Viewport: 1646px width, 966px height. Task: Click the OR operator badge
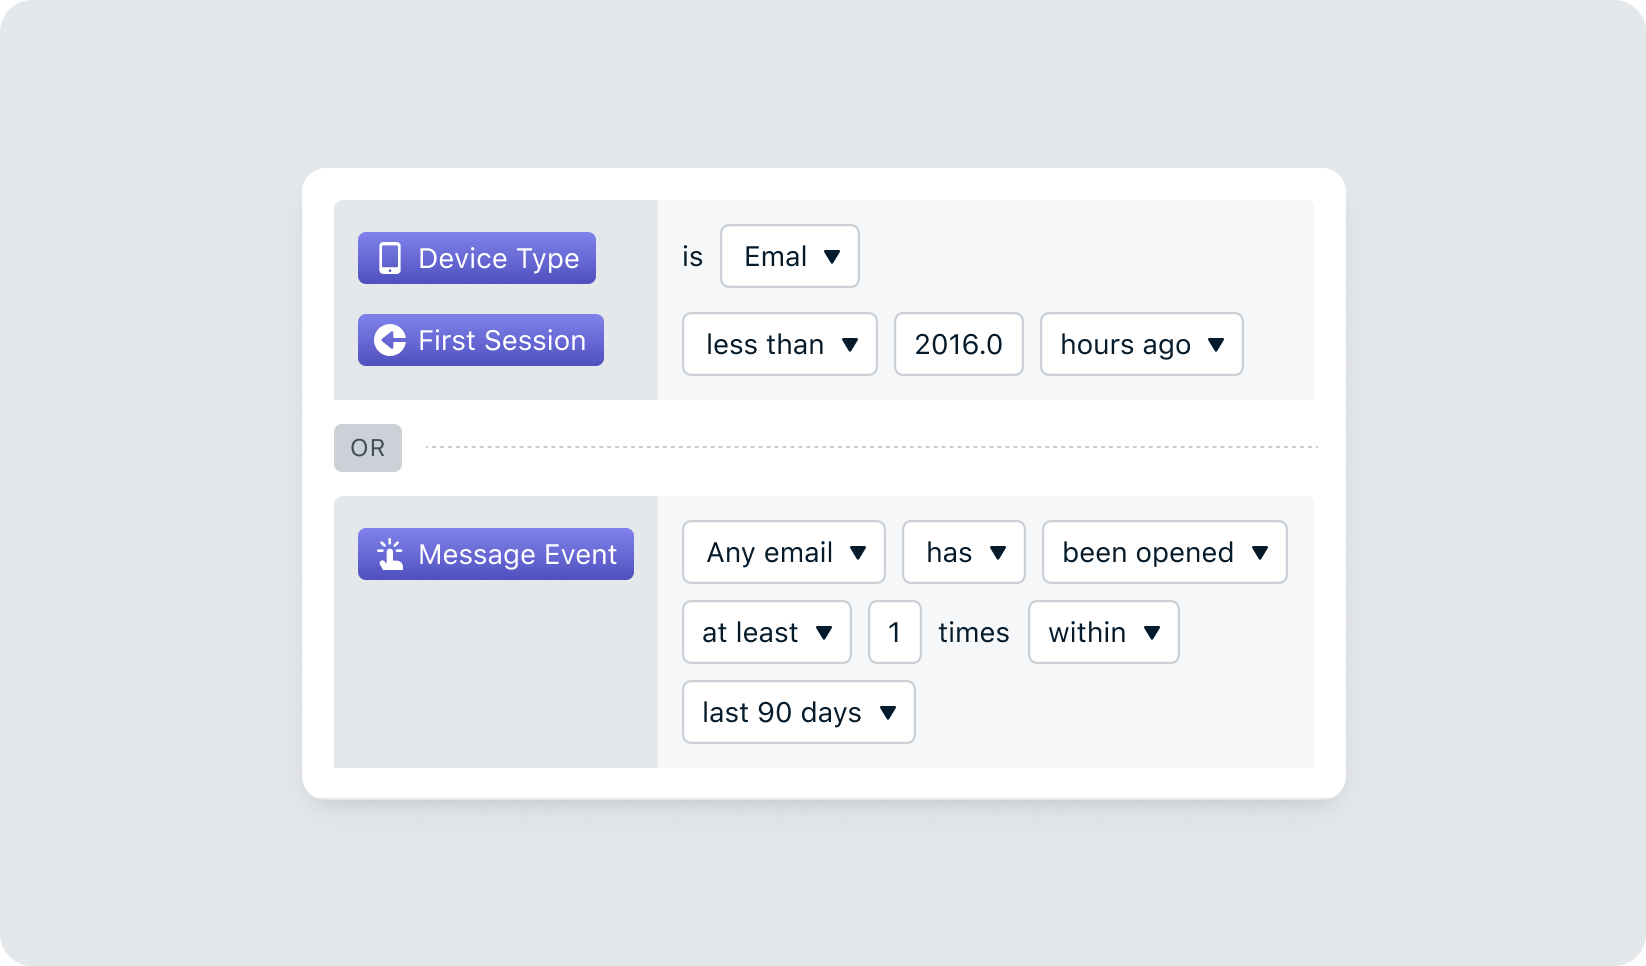pos(368,448)
